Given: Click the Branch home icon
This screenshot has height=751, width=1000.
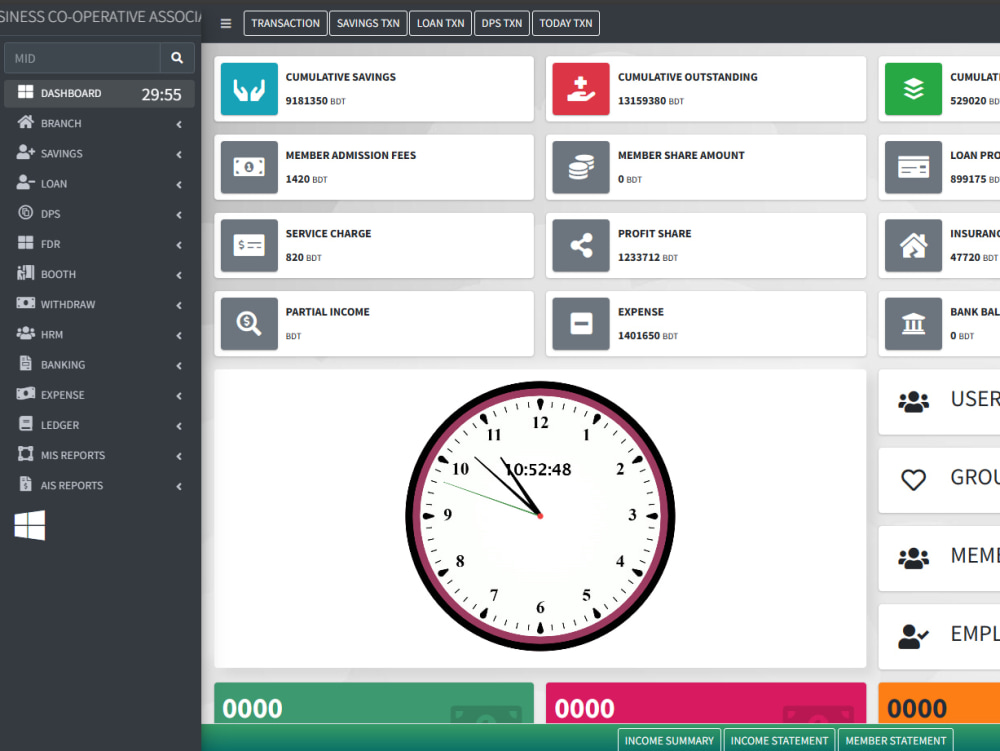Looking at the screenshot, I should pyautogui.click(x=26, y=122).
